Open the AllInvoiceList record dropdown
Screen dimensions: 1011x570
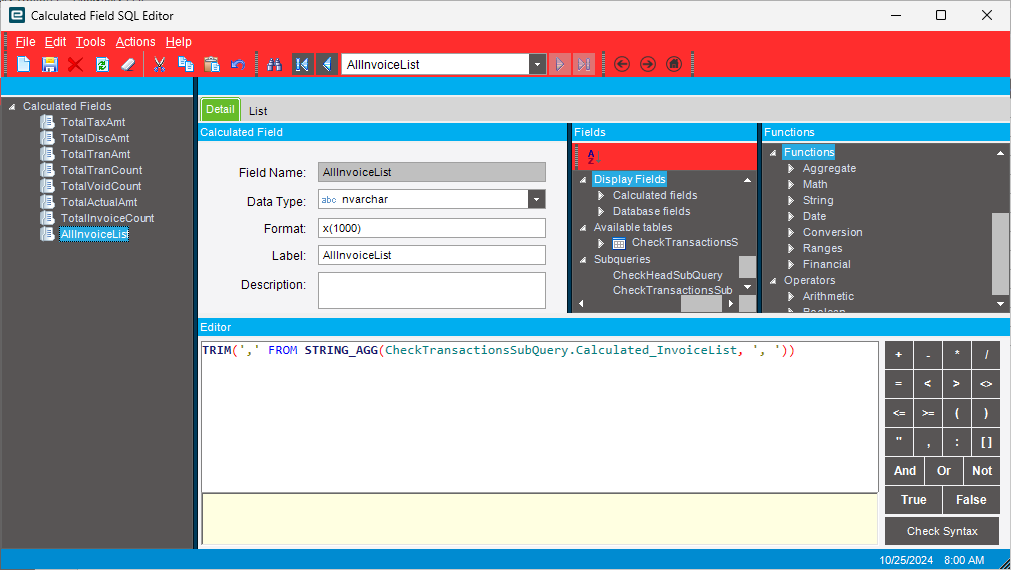(x=536, y=64)
